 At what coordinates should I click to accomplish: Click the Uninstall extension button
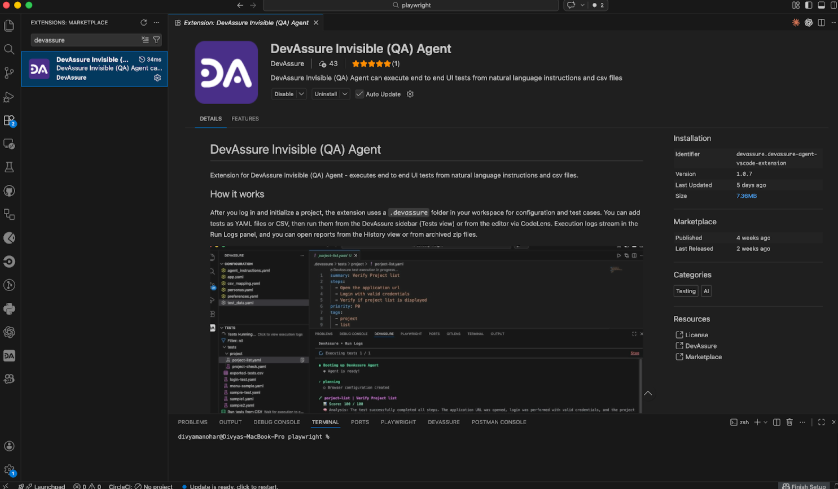pyautogui.click(x=325, y=94)
